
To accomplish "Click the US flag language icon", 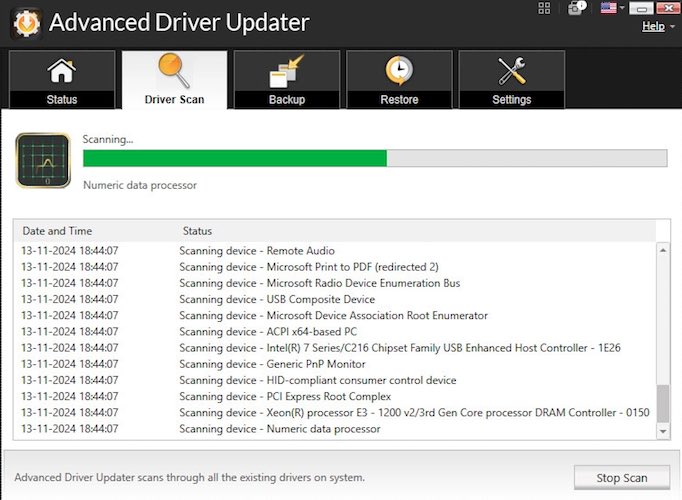I will tap(608, 8).
